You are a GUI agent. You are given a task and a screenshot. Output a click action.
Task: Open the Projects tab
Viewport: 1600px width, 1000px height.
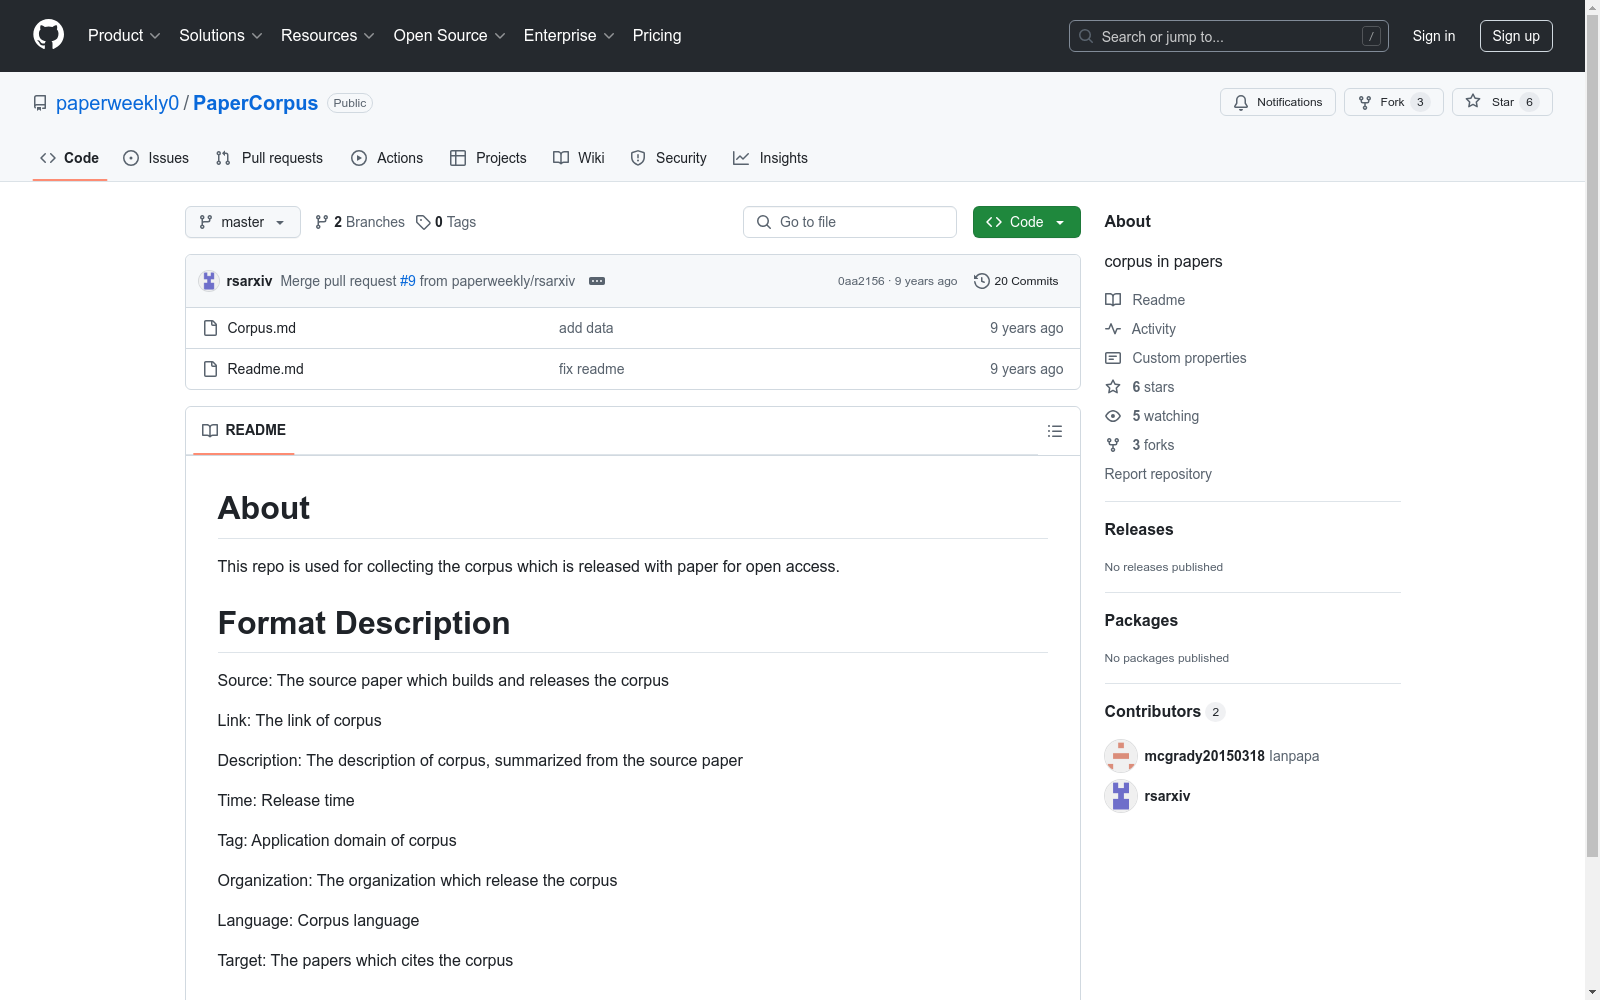point(488,158)
